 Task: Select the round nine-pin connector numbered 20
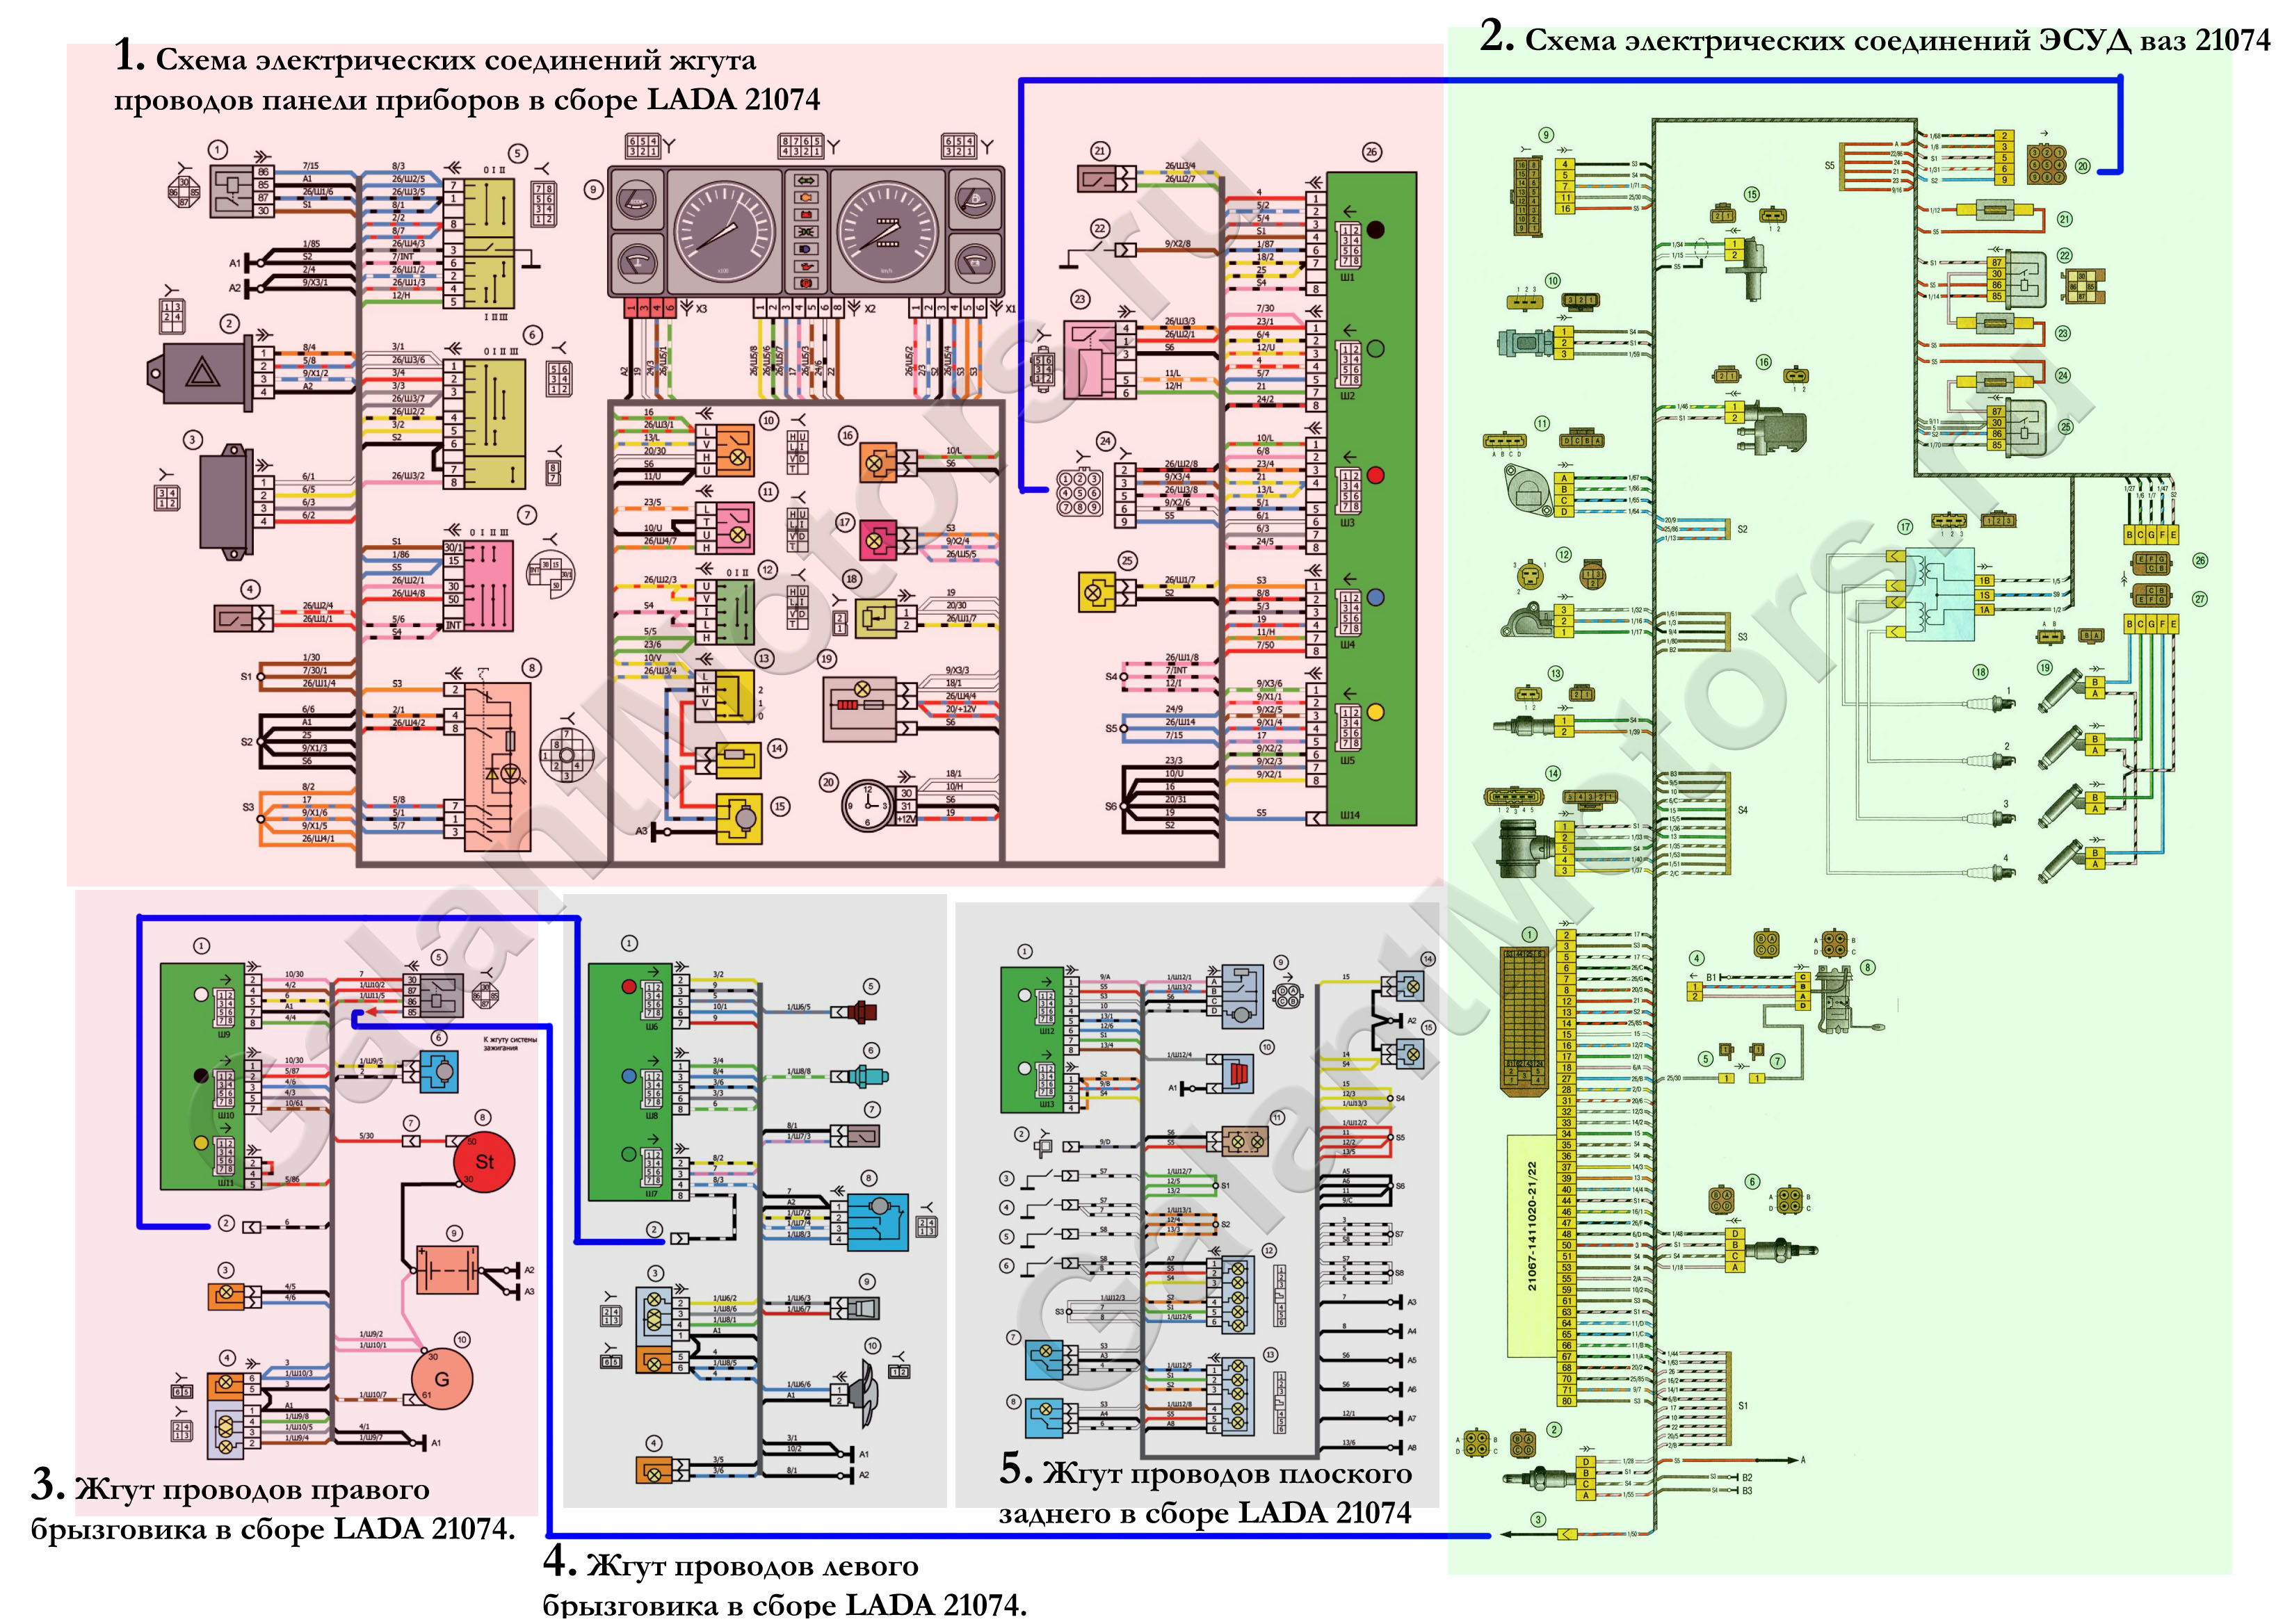point(2047,164)
